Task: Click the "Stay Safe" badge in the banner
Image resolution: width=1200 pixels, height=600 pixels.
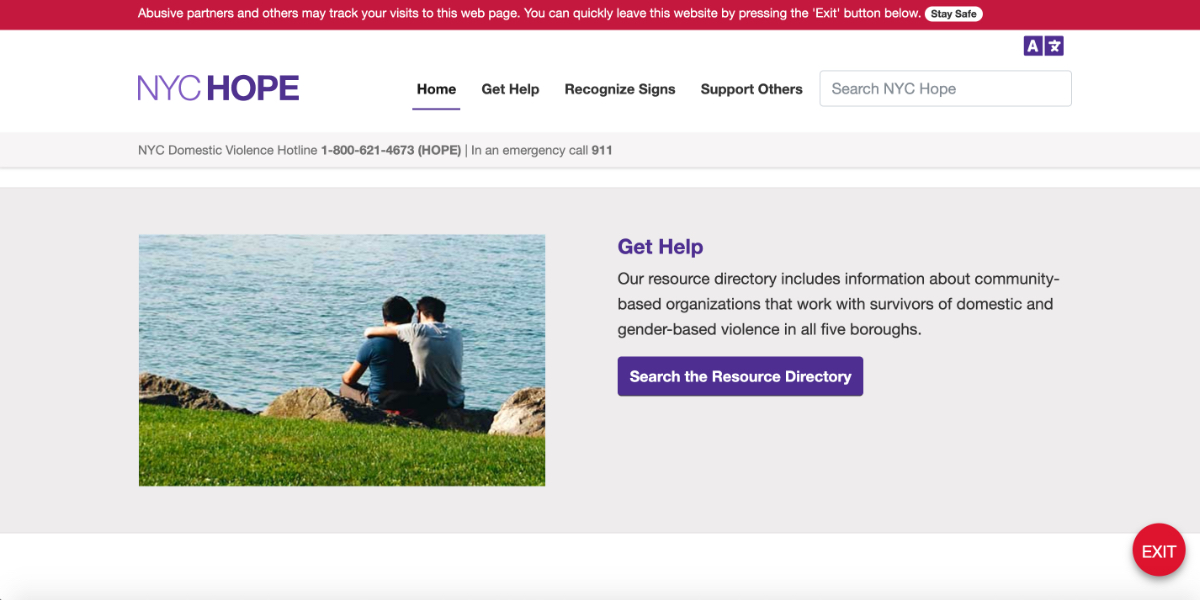Action: 953,13
